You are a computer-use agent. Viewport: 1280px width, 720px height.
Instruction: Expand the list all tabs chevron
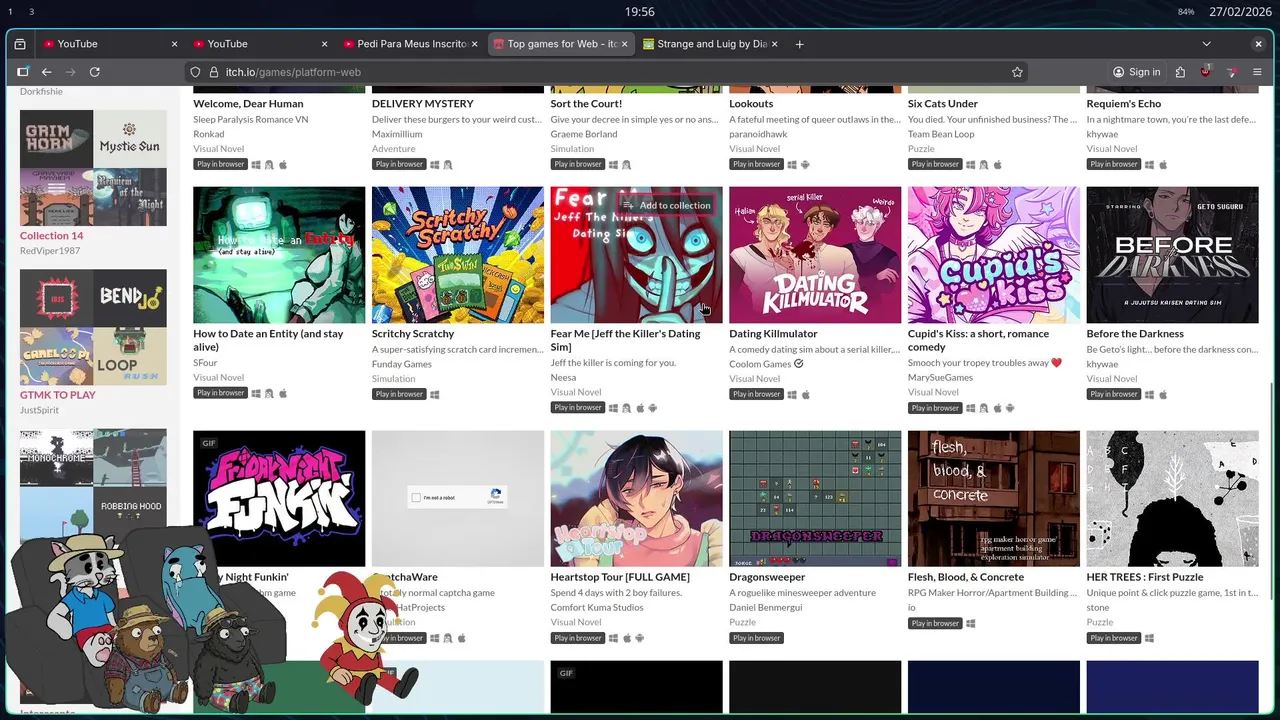[1206, 44]
